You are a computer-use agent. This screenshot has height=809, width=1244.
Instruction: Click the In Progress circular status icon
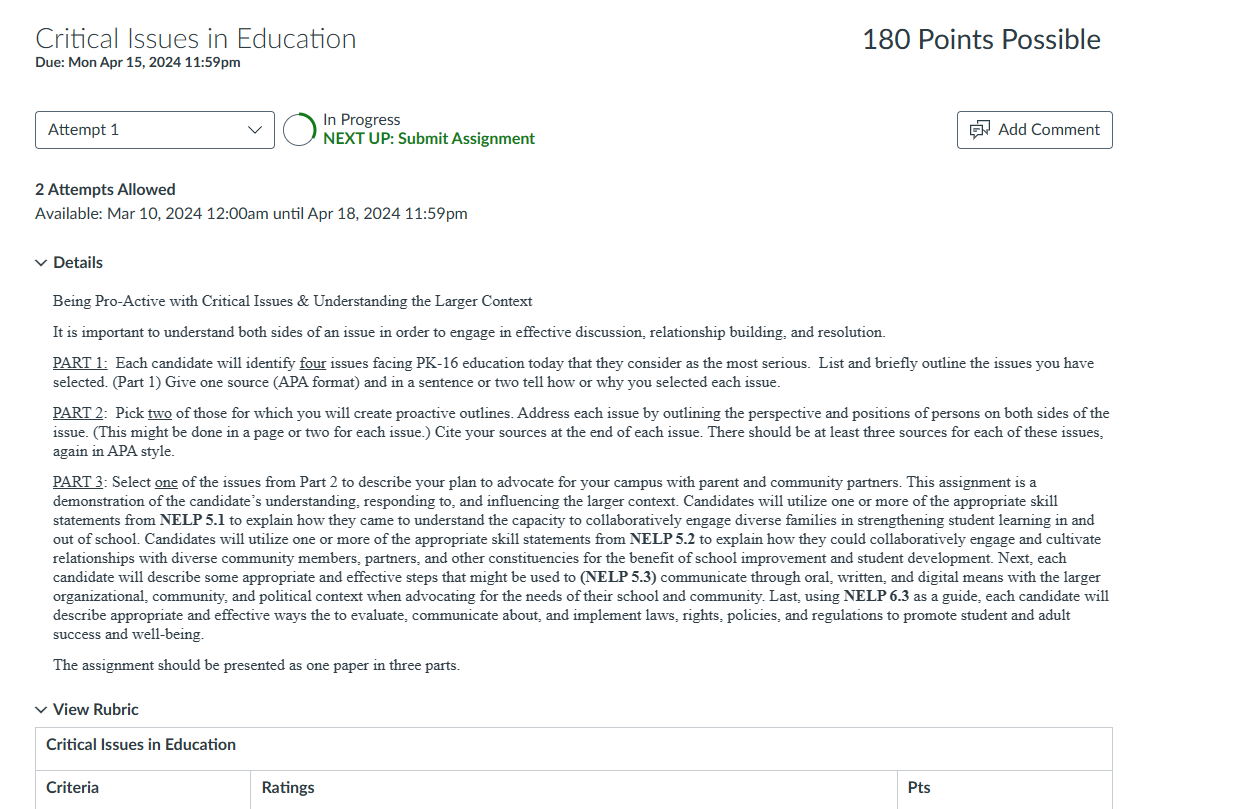click(x=300, y=130)
